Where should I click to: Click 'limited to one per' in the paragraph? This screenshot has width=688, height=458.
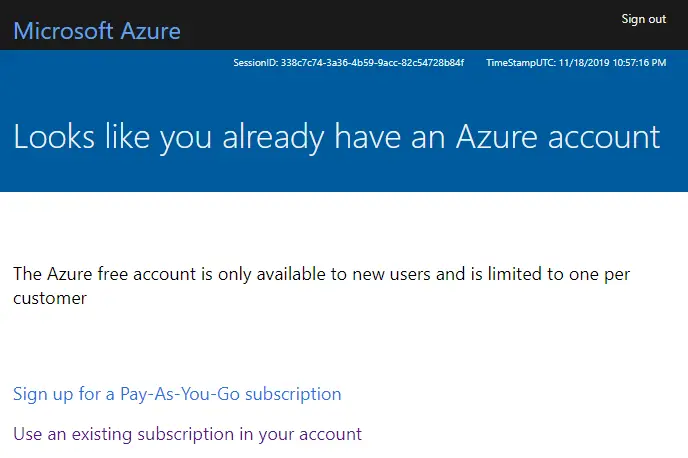559,274
